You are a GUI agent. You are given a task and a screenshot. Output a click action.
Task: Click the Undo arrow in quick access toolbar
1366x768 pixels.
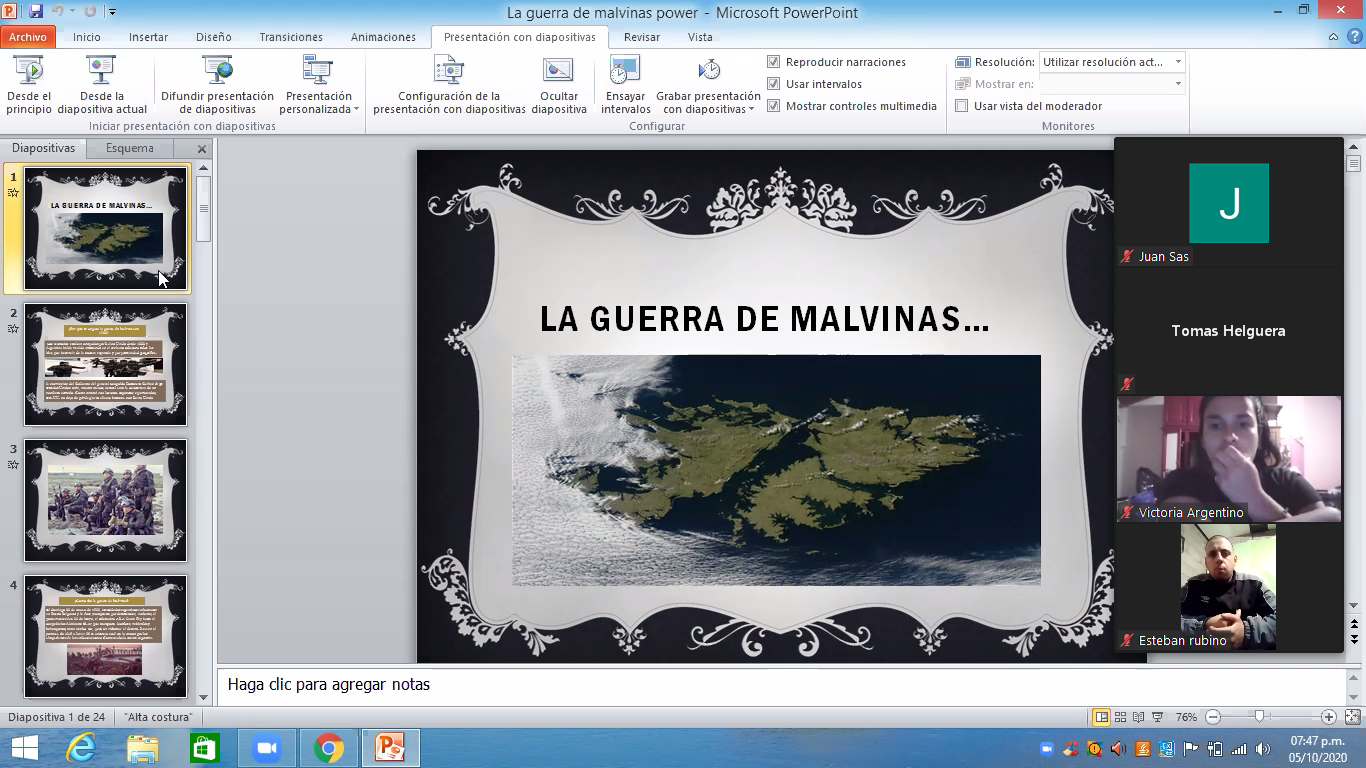pyautogui.click(x=58, y=12)
